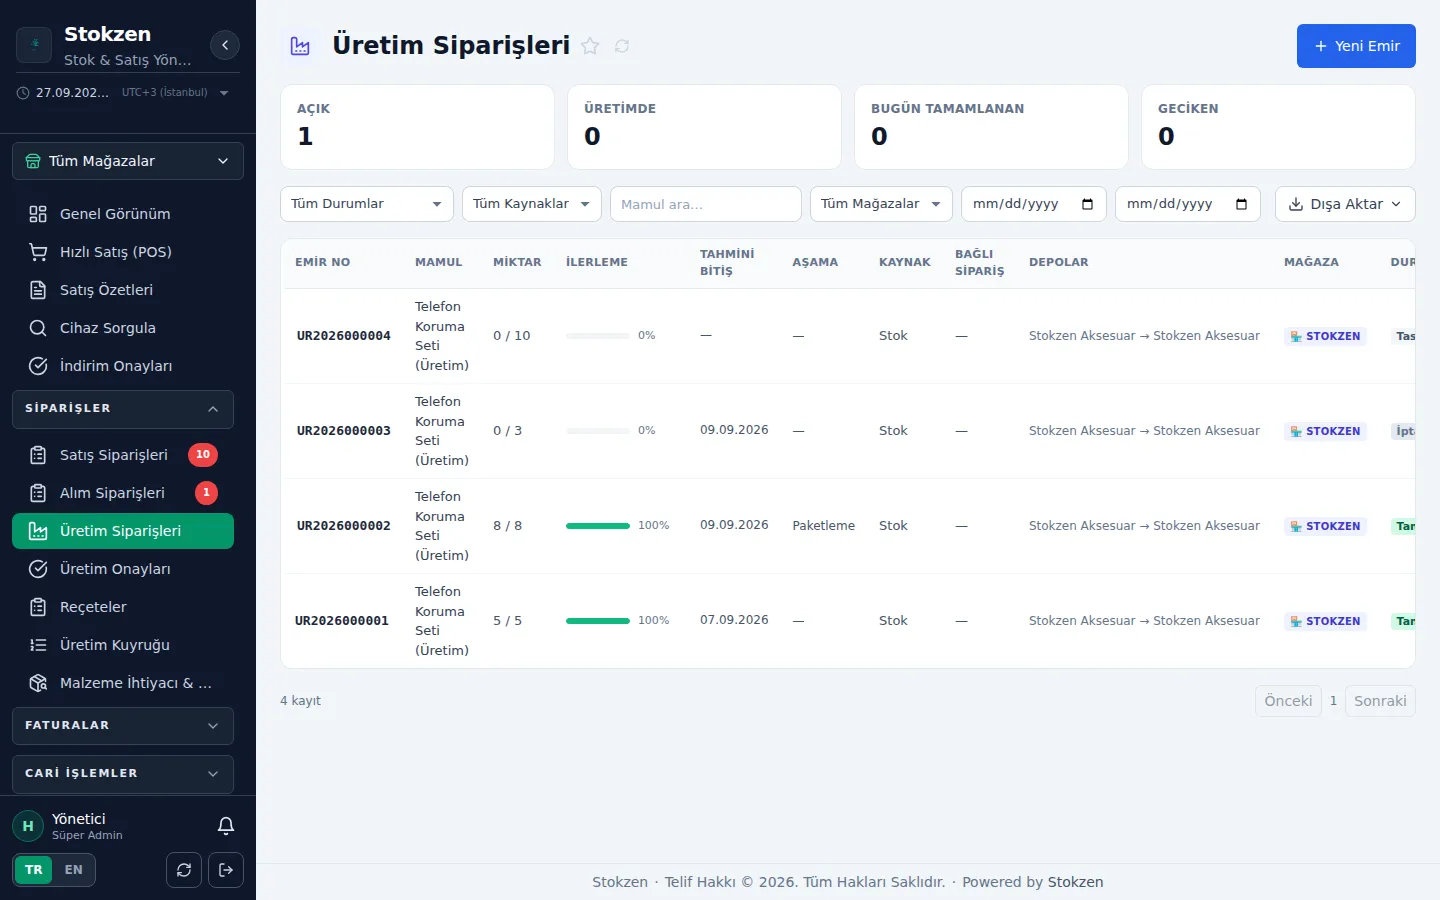
Task: Click the İndirim Onayları check icon
Action: pyautogui.click(x=38, y=366)
